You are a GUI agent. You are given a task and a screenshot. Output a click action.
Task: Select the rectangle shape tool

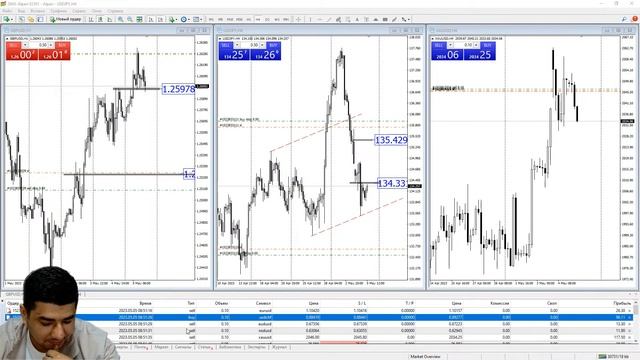coord(385,19)
